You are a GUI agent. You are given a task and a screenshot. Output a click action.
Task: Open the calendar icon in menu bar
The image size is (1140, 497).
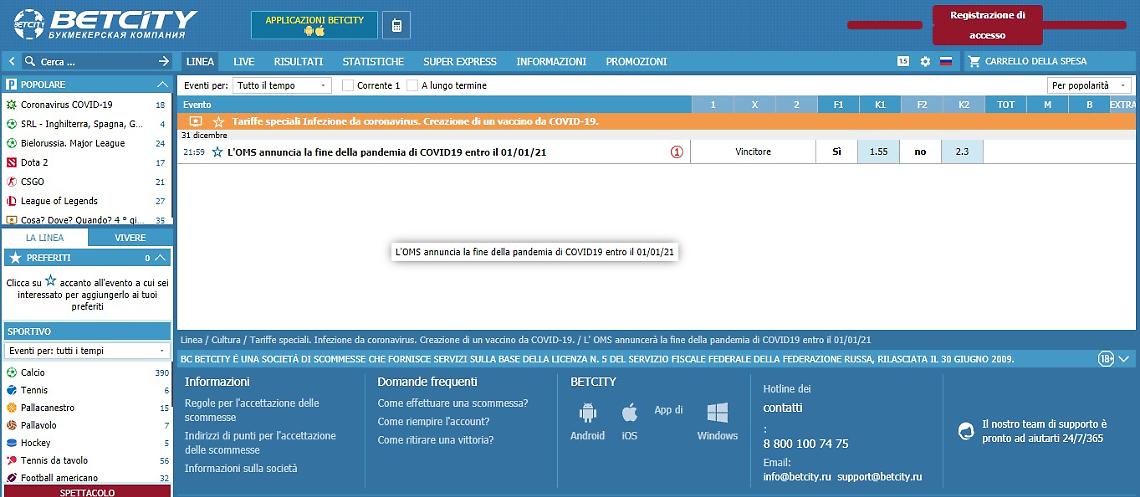[x=903, y=62]
